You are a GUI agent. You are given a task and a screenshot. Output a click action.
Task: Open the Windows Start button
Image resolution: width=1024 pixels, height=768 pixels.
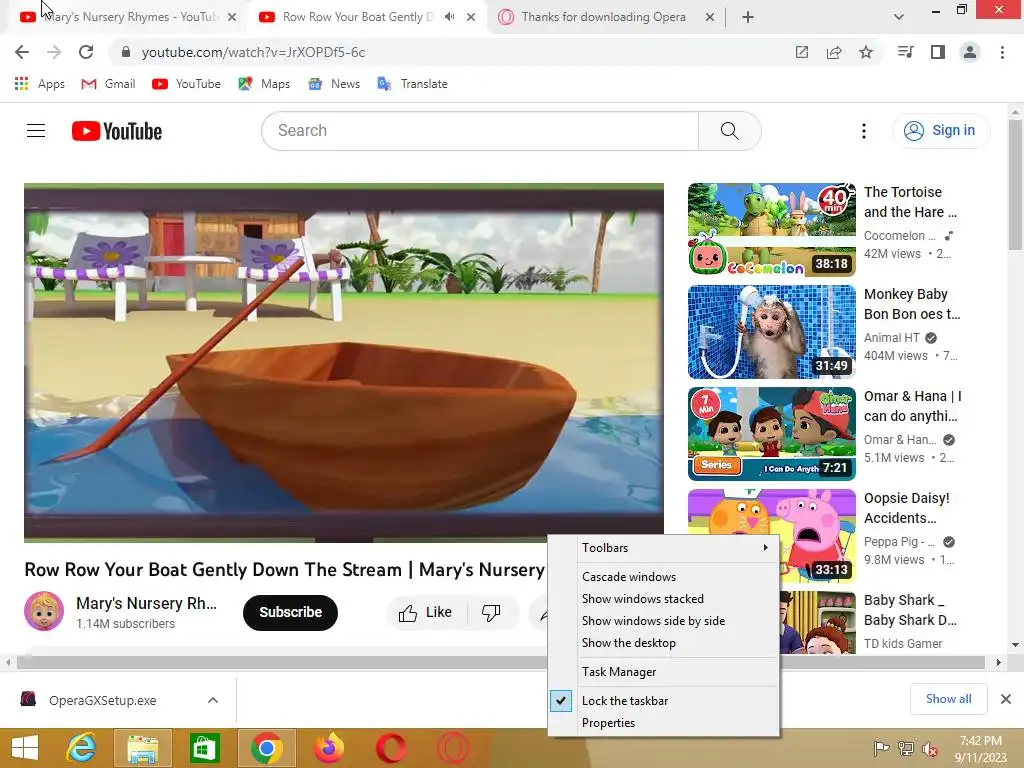pos(25,748)
